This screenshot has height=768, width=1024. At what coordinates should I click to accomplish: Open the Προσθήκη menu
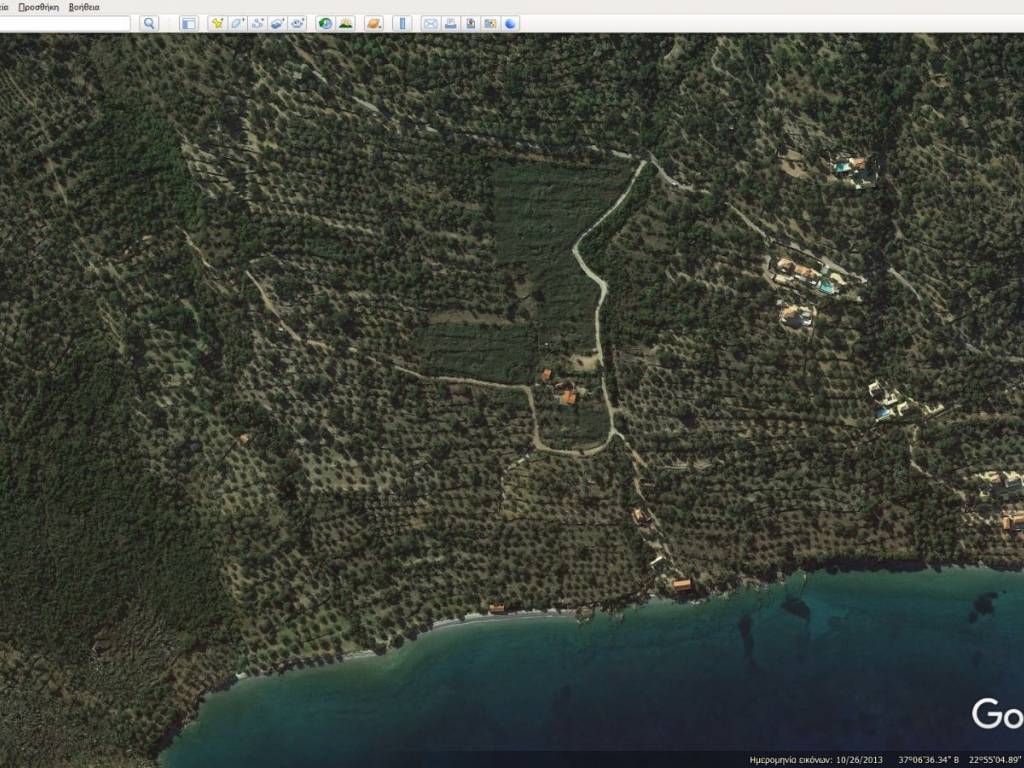point(38,6)
